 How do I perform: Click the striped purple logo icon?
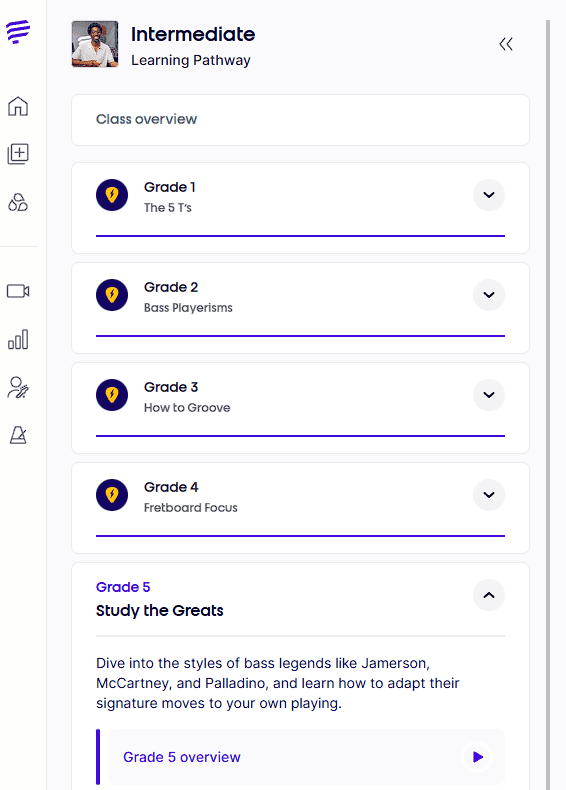click(18, 32)
